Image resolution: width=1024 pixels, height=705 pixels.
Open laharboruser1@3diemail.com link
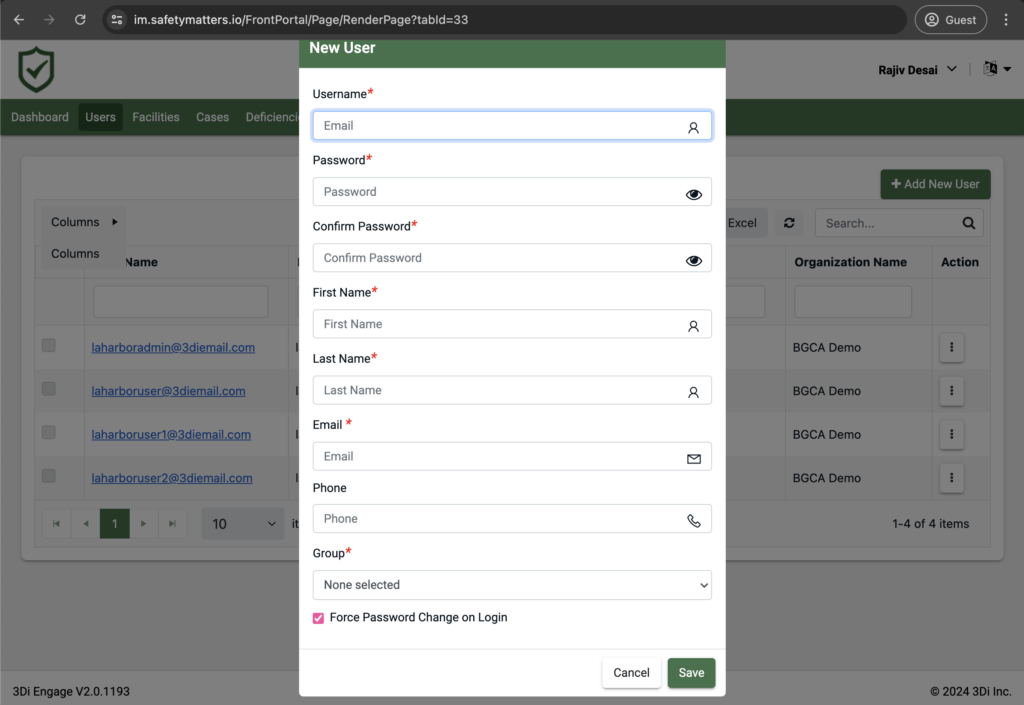171,434
